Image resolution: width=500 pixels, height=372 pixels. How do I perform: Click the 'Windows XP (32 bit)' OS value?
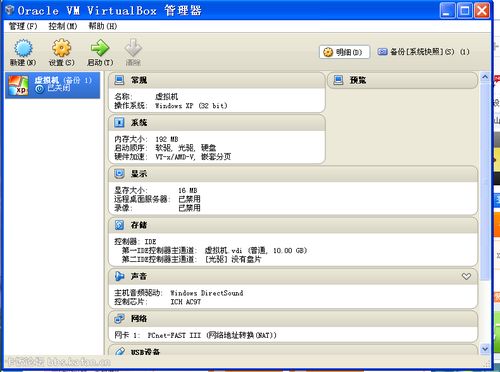click(x=191, y=106)
